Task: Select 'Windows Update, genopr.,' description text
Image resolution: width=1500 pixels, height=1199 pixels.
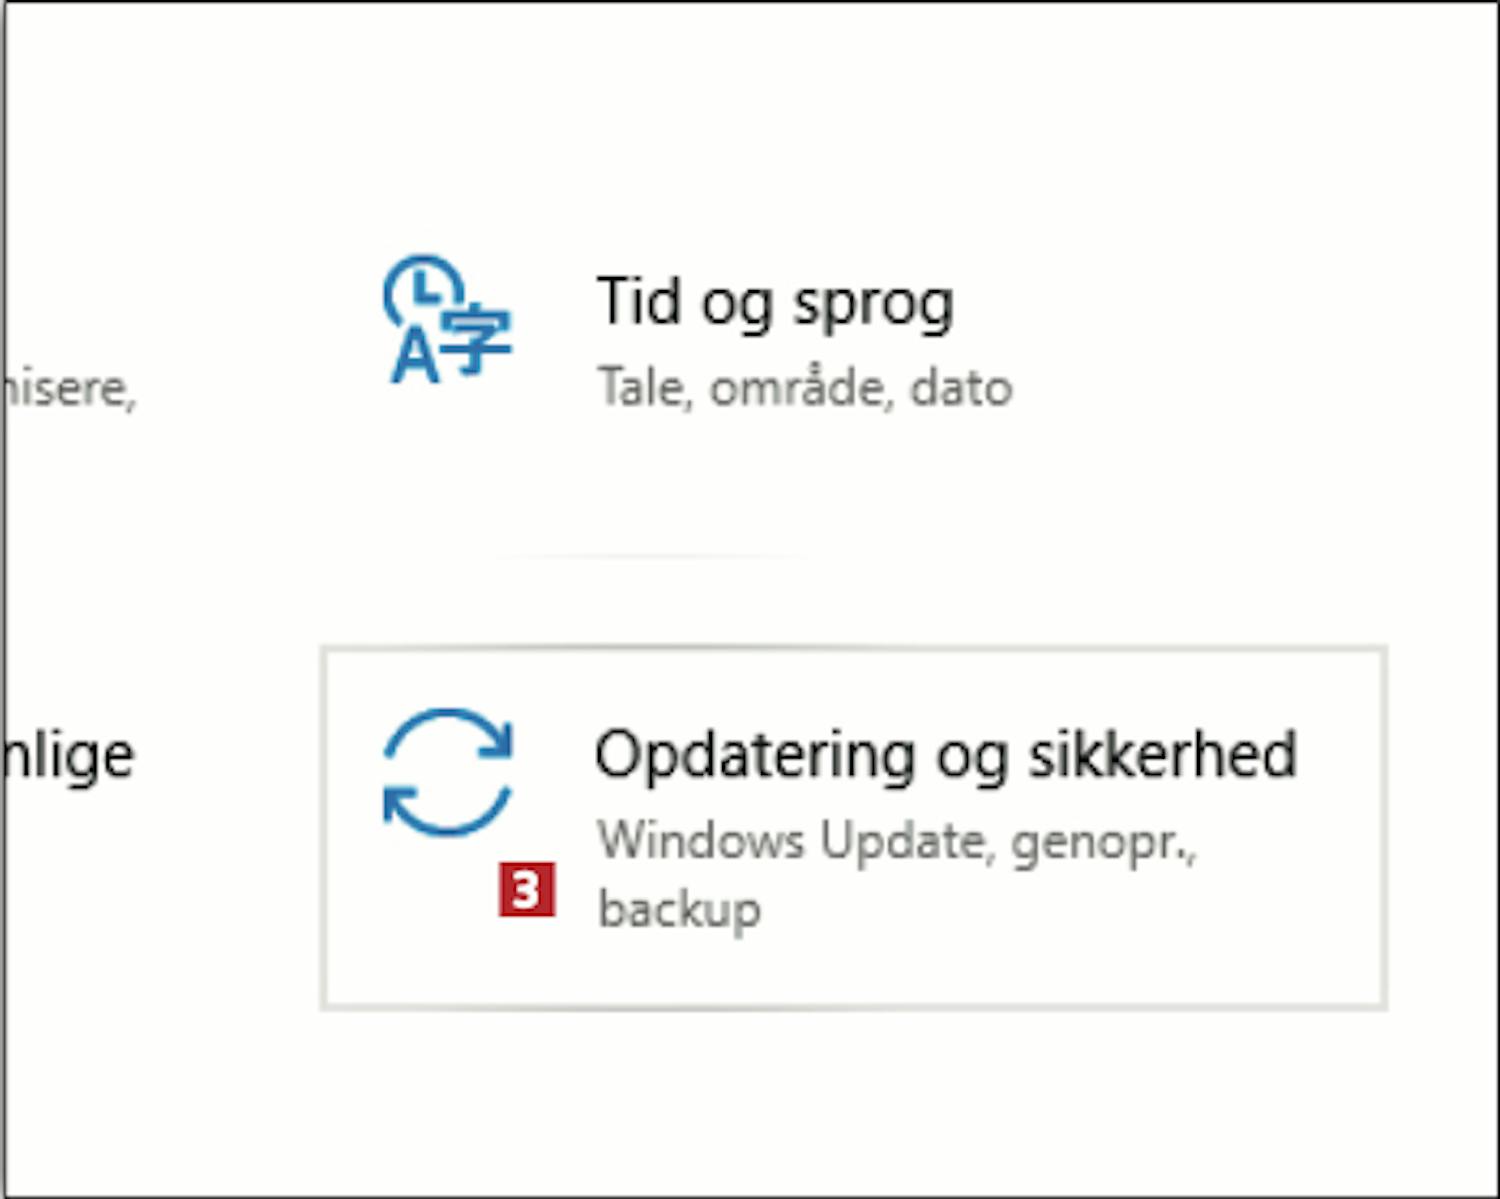Action: (896, 841)
